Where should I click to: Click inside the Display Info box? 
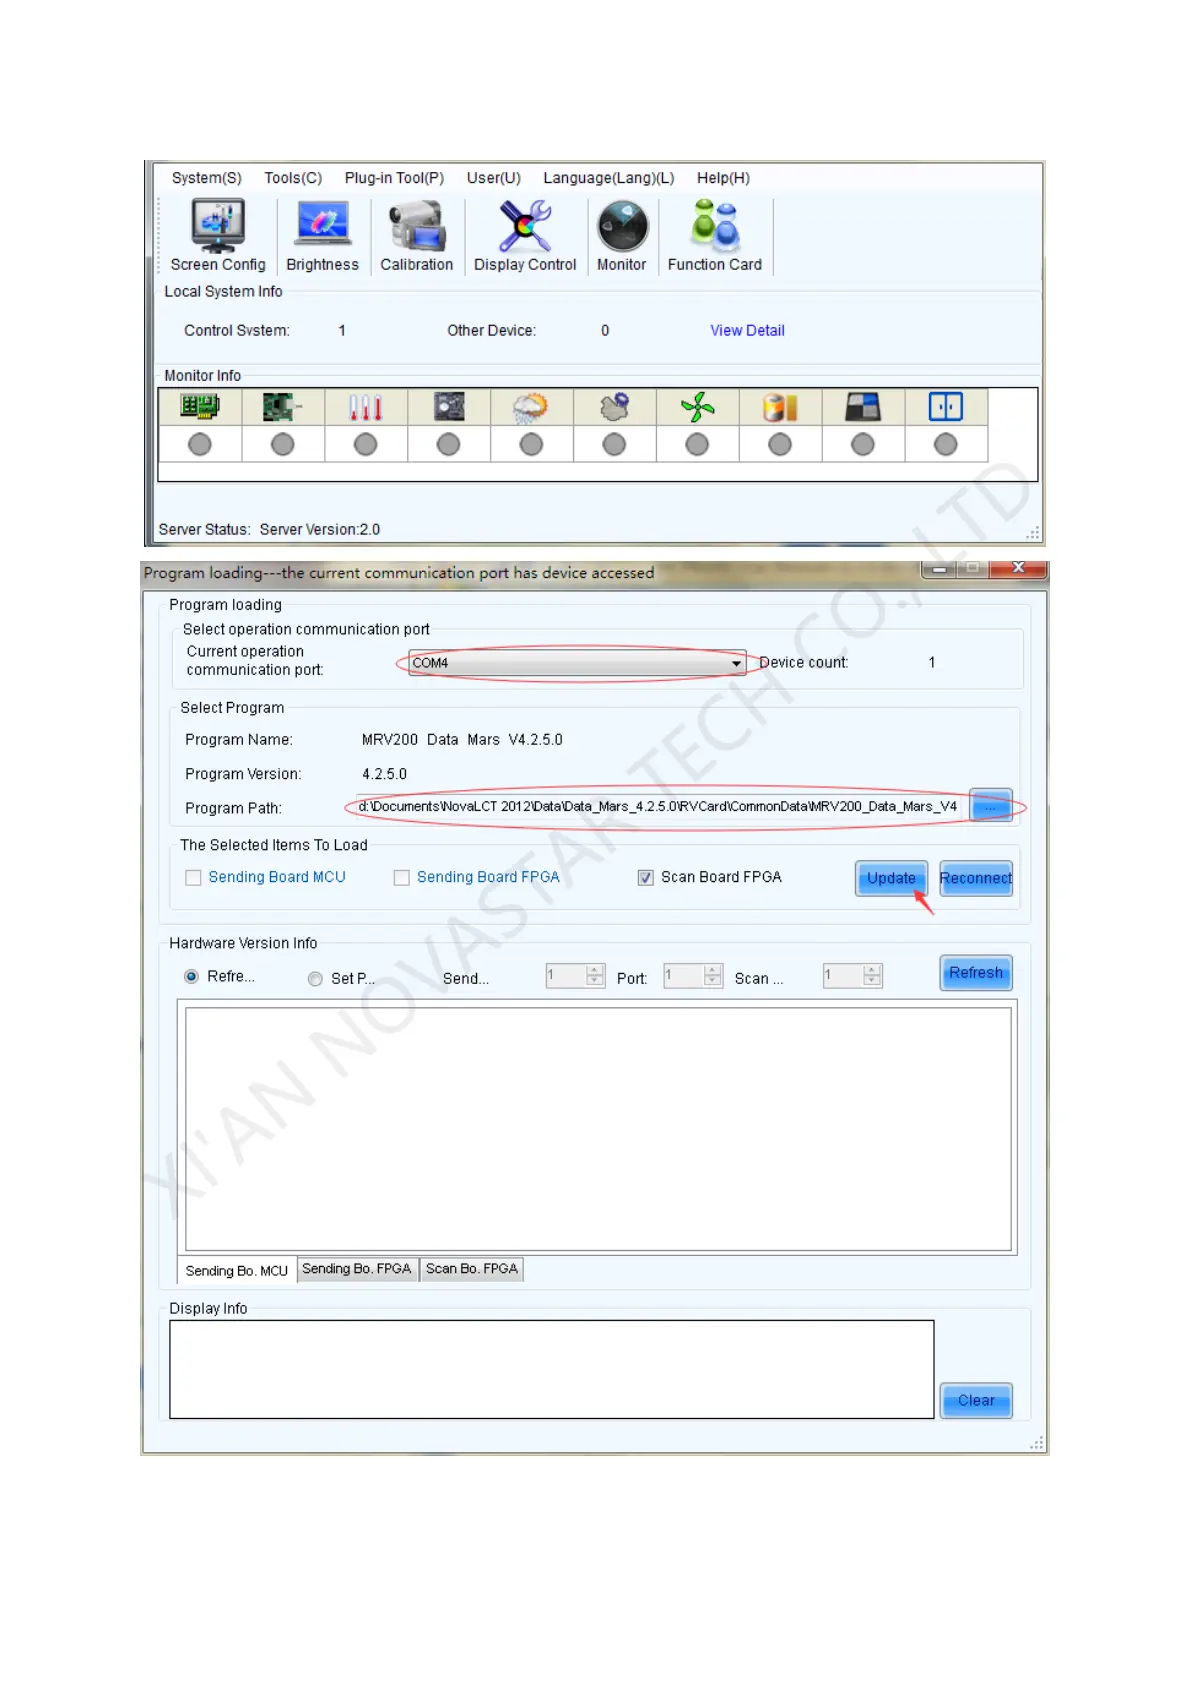pyautogui.click(x=552, y=1369)
